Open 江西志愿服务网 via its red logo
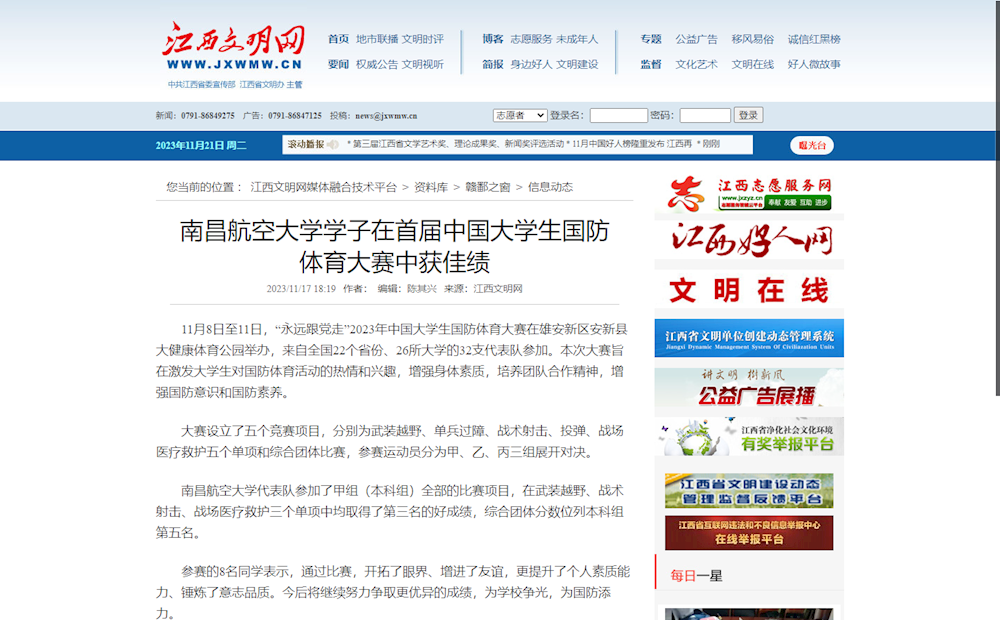 [748, 191]
